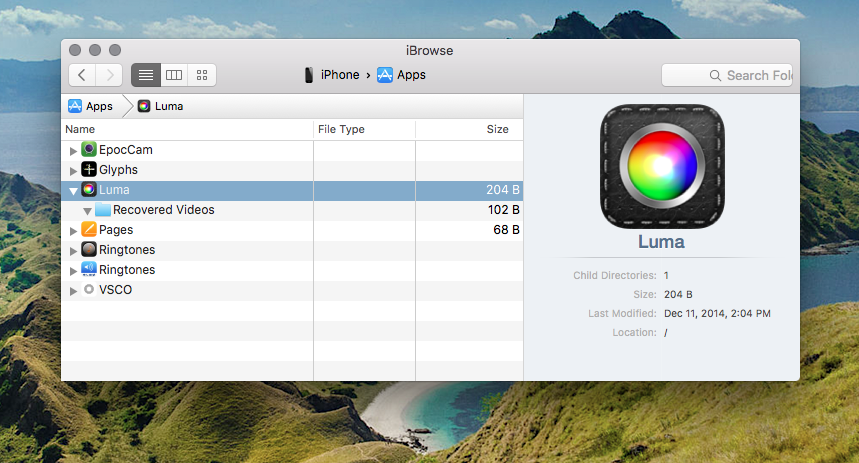Select the Glyphs row name
The image size is (859, 463).
(x=118, y=170)
